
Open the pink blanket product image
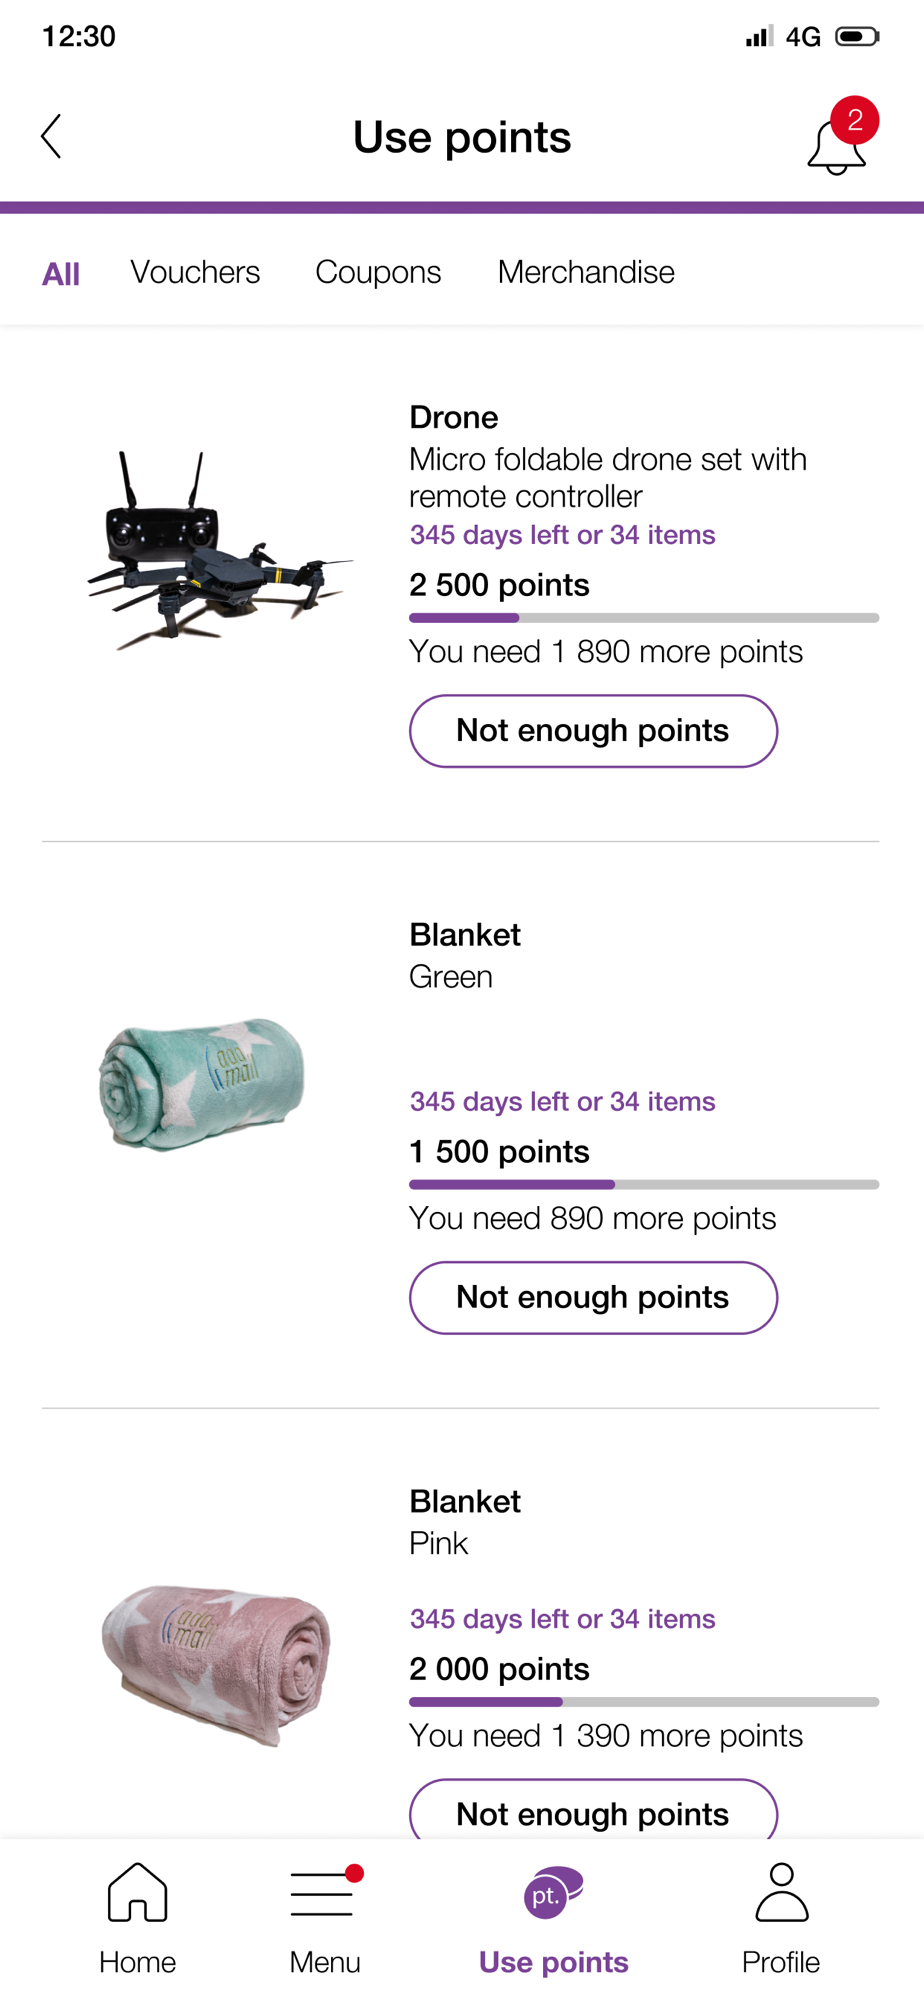217,1665
